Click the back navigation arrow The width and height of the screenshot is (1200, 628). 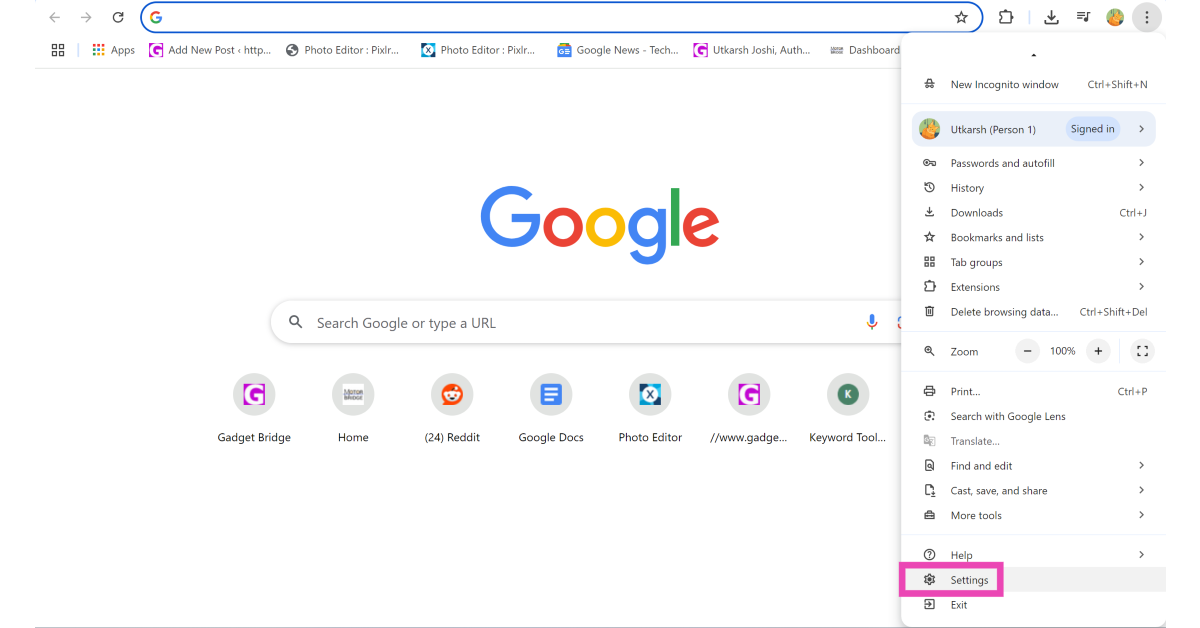click(54, 17)
